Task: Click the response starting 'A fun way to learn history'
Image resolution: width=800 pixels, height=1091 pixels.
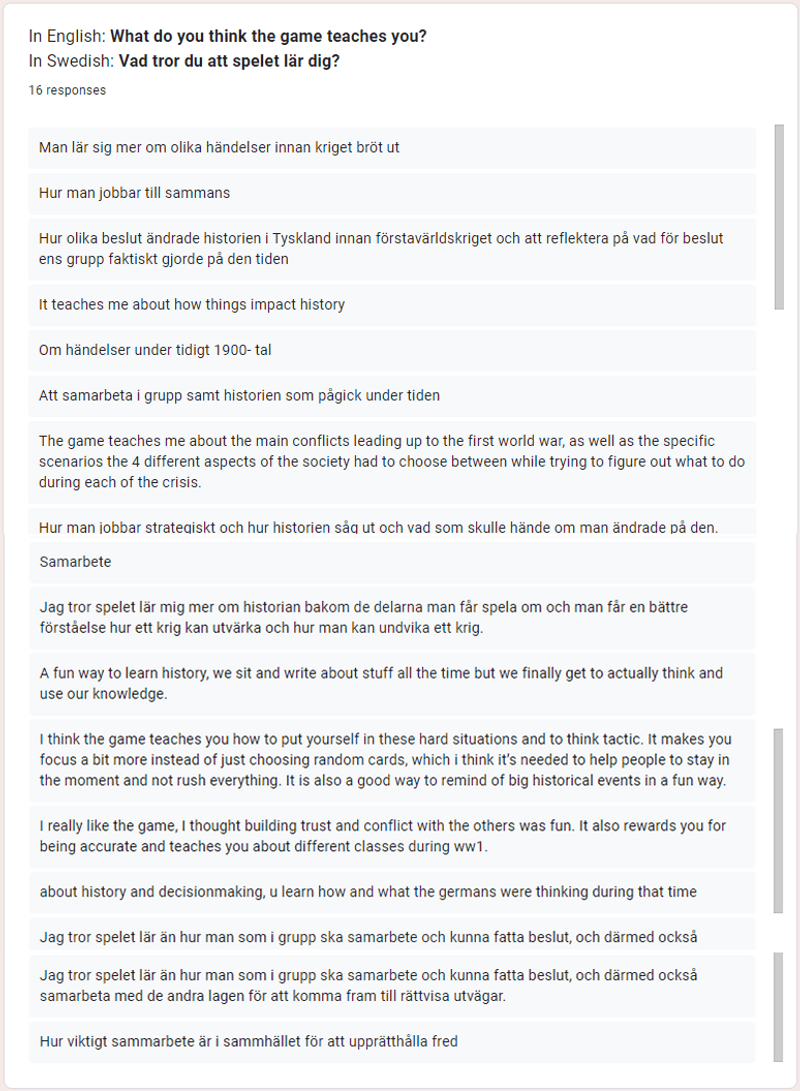Action: click(392, 684)
